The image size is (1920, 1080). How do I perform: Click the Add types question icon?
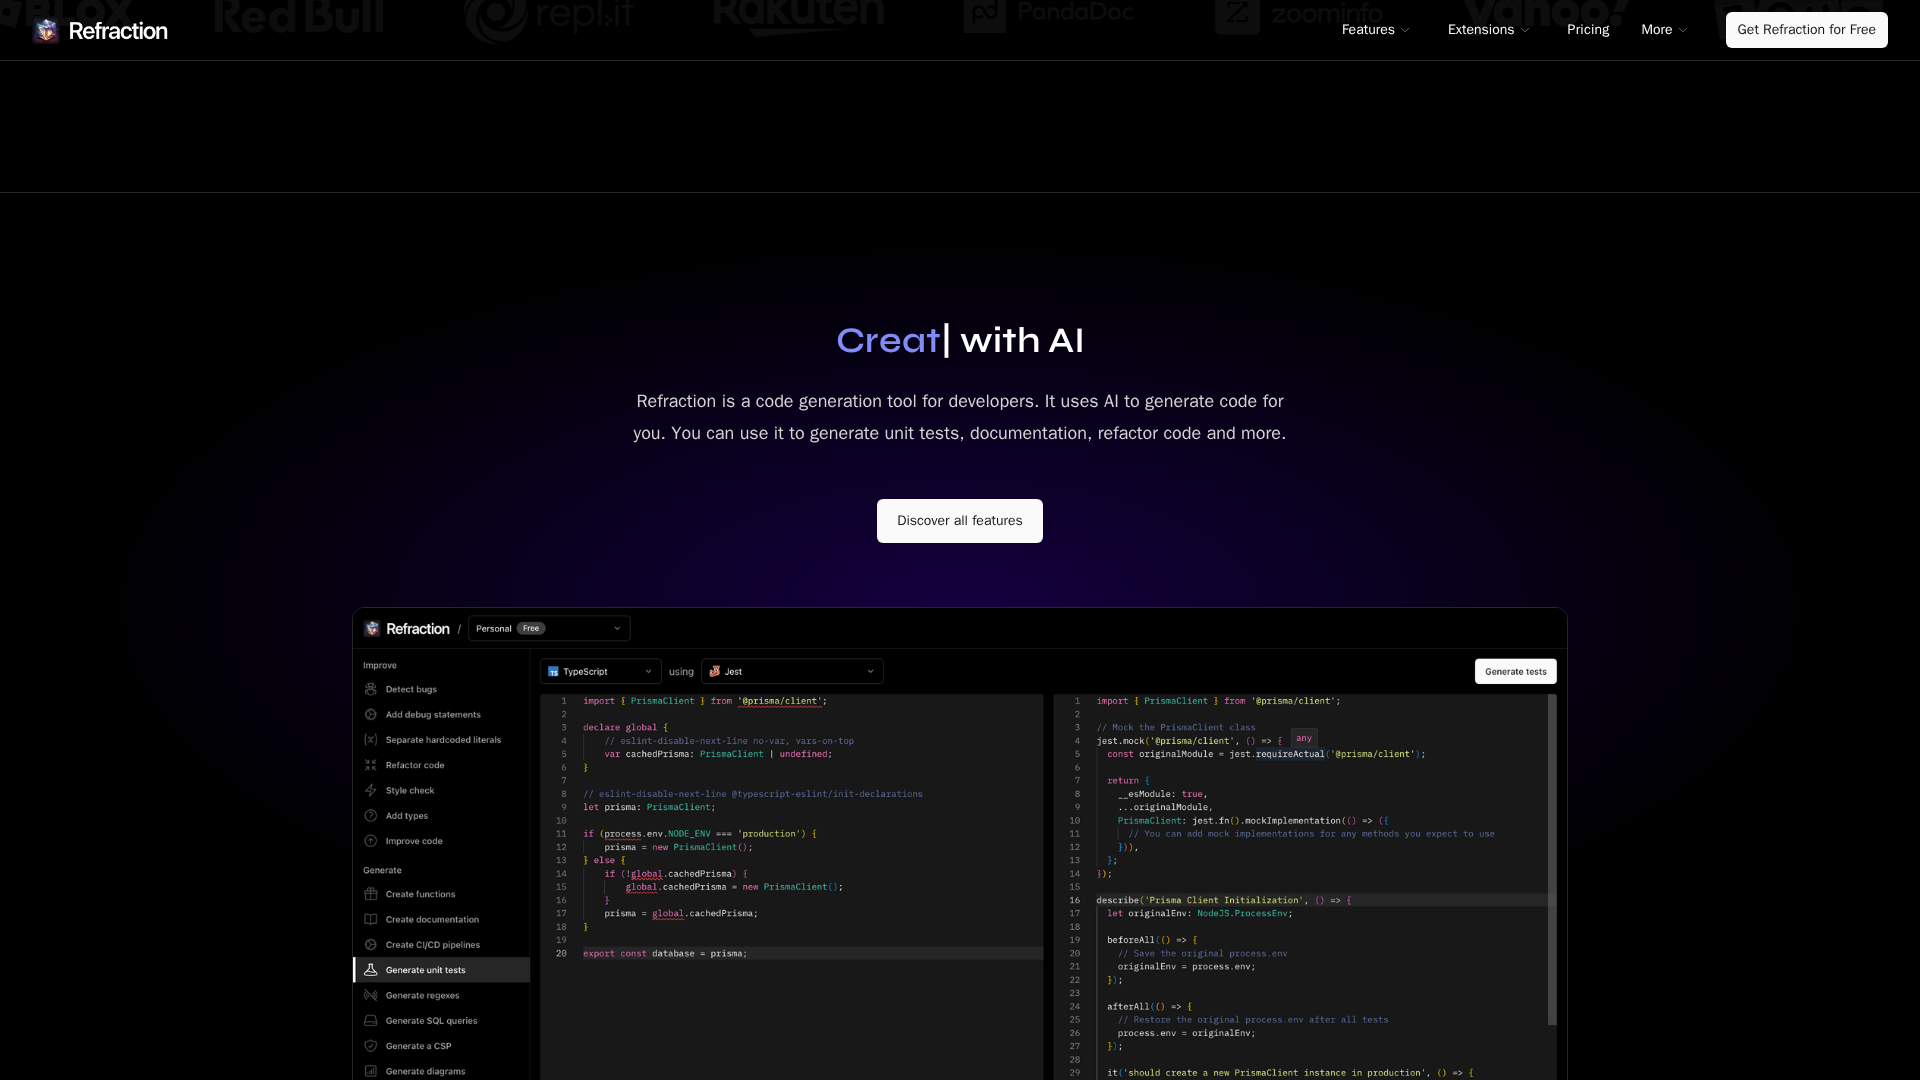coord(371,815)
